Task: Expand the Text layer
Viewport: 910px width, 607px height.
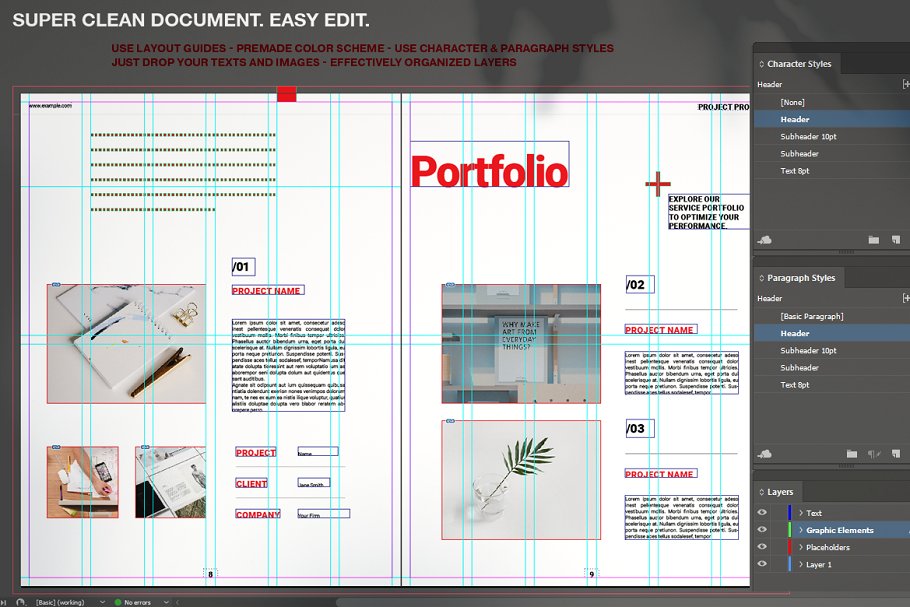Action: click(801, 513)
